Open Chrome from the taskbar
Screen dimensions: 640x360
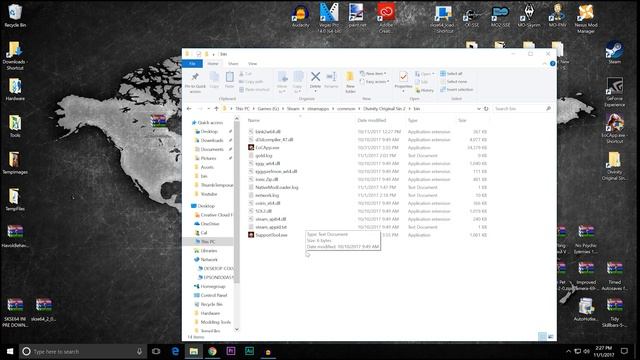[212, 351]
